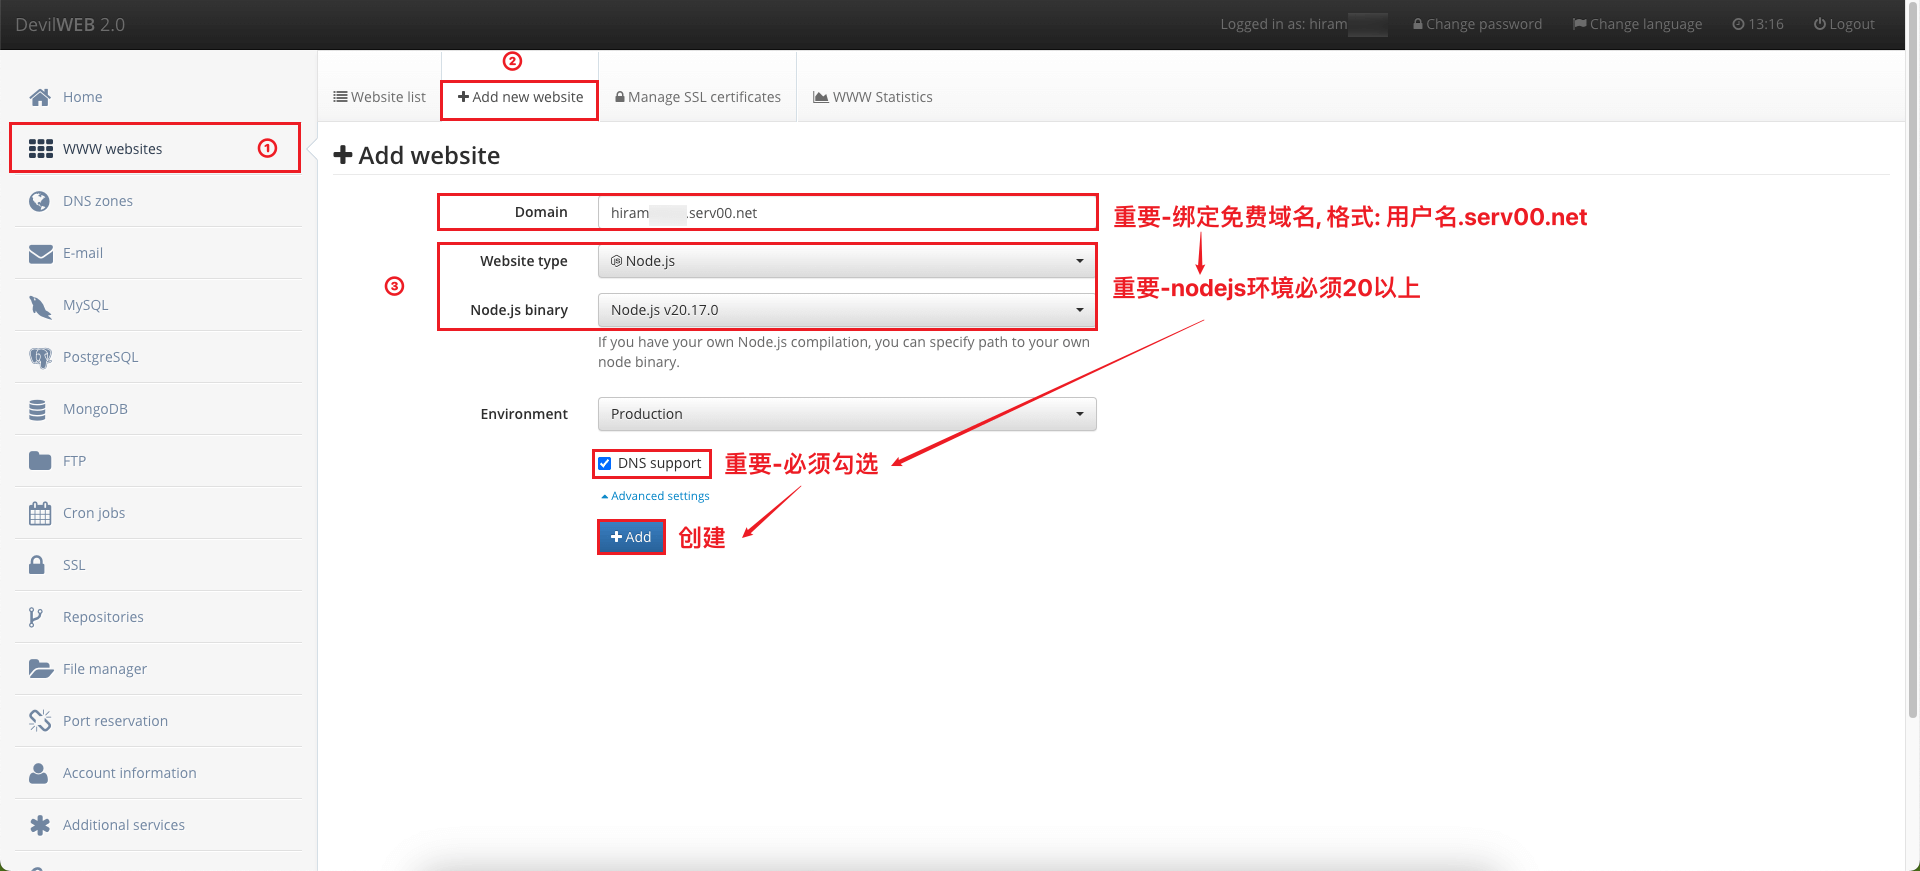Click the File manager open-folder icon
This screenshot has width=1920, height=871.
[x=41, y=669]
